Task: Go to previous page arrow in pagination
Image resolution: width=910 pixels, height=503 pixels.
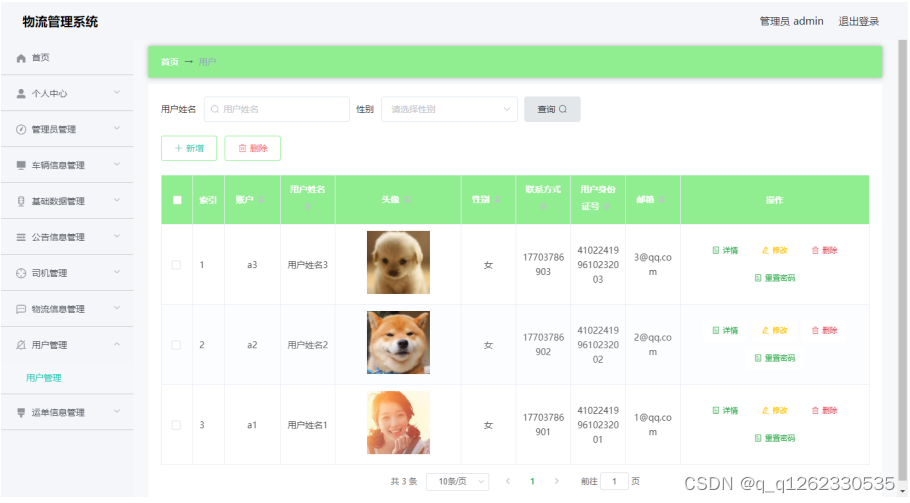Action: pos(508,481)
